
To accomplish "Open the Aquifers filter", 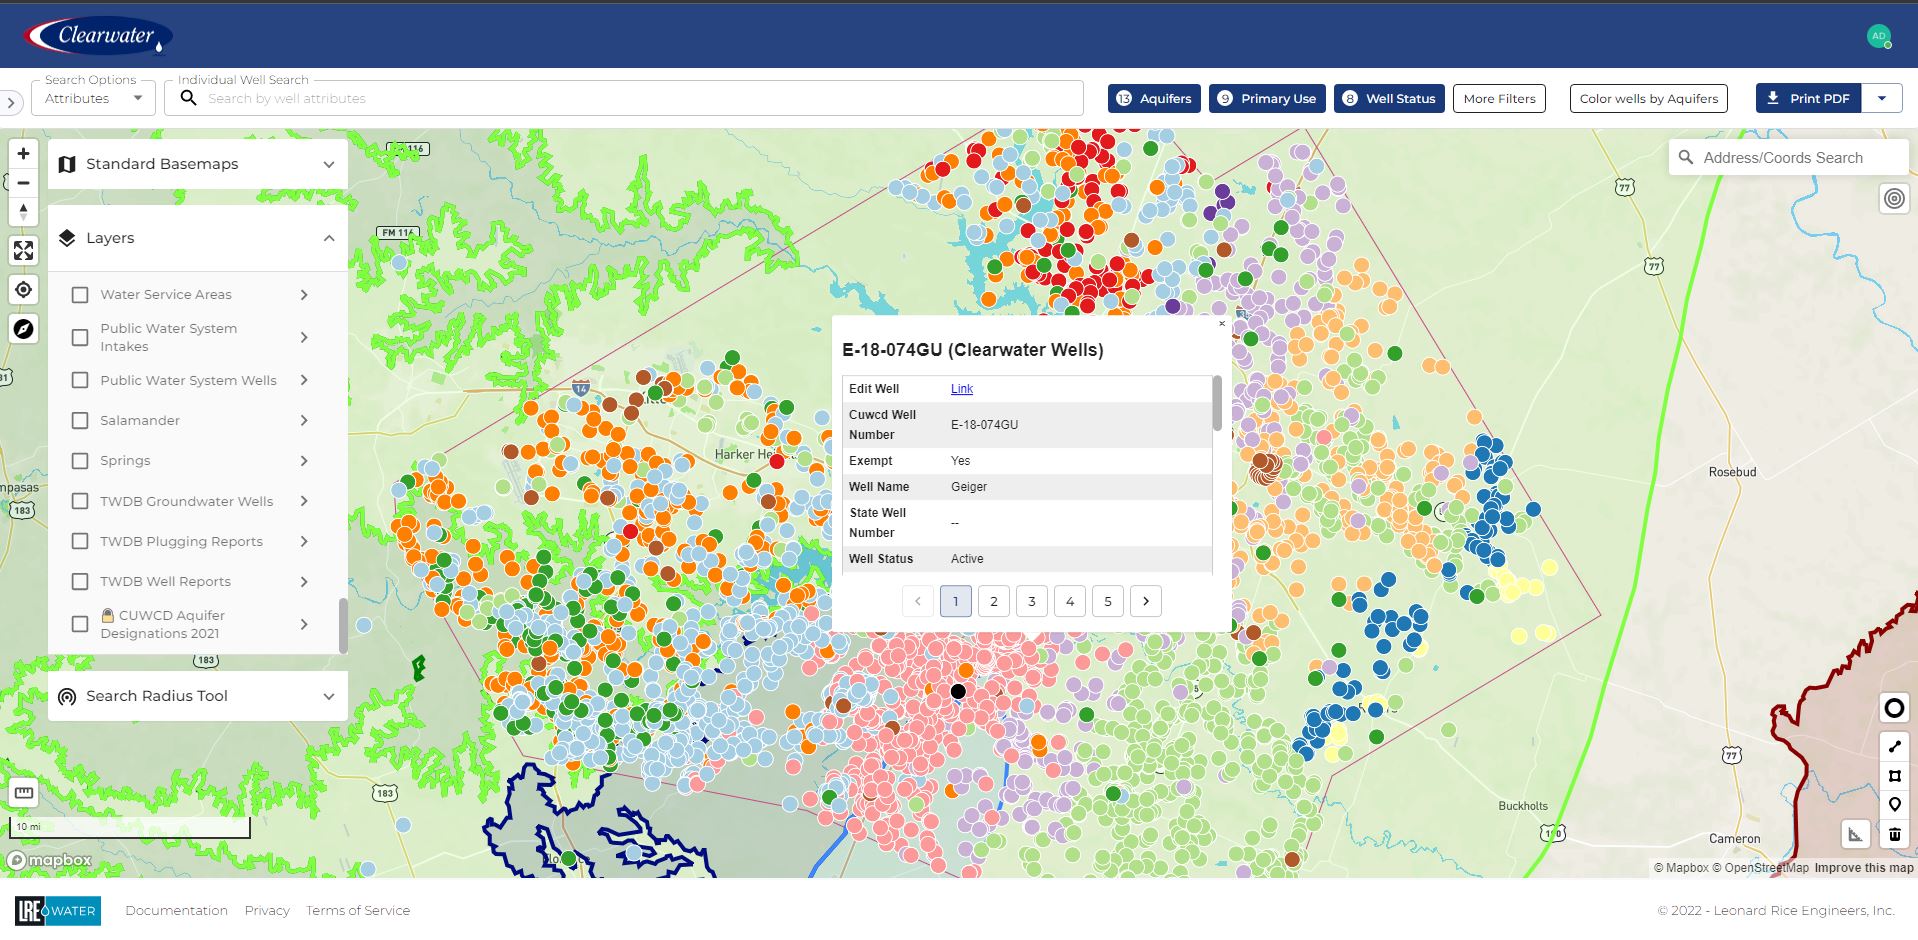I will (x=1154, y=98).
